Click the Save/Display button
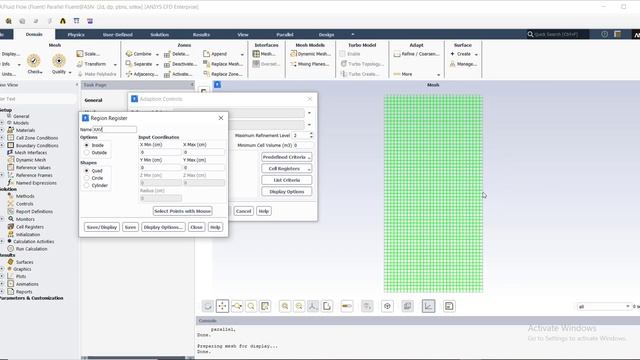Viewport: 640px width, 360px height. pos(102,227)
